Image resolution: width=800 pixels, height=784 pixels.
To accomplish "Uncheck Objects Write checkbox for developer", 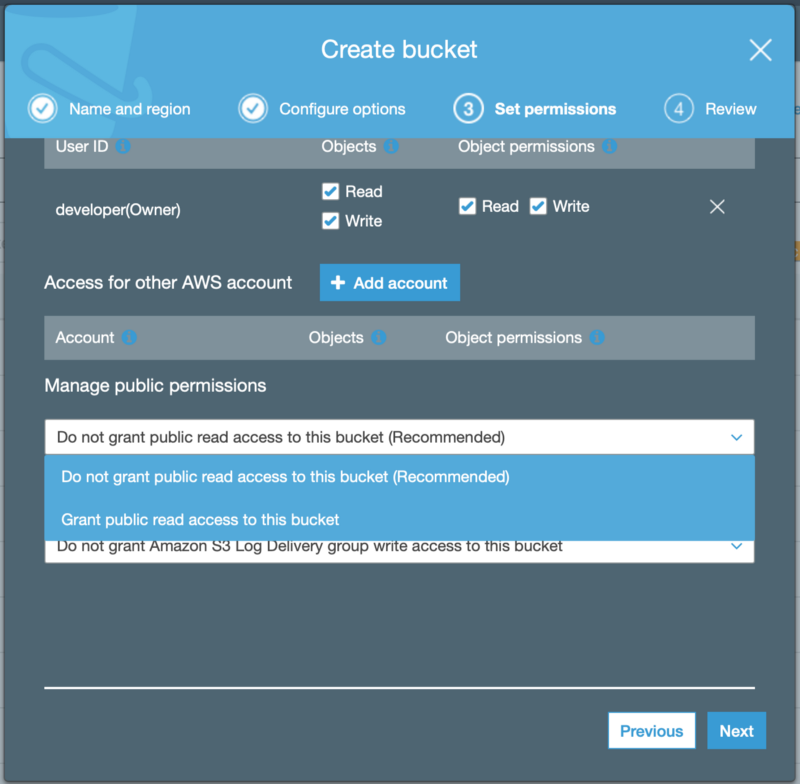I will [331, 221].
